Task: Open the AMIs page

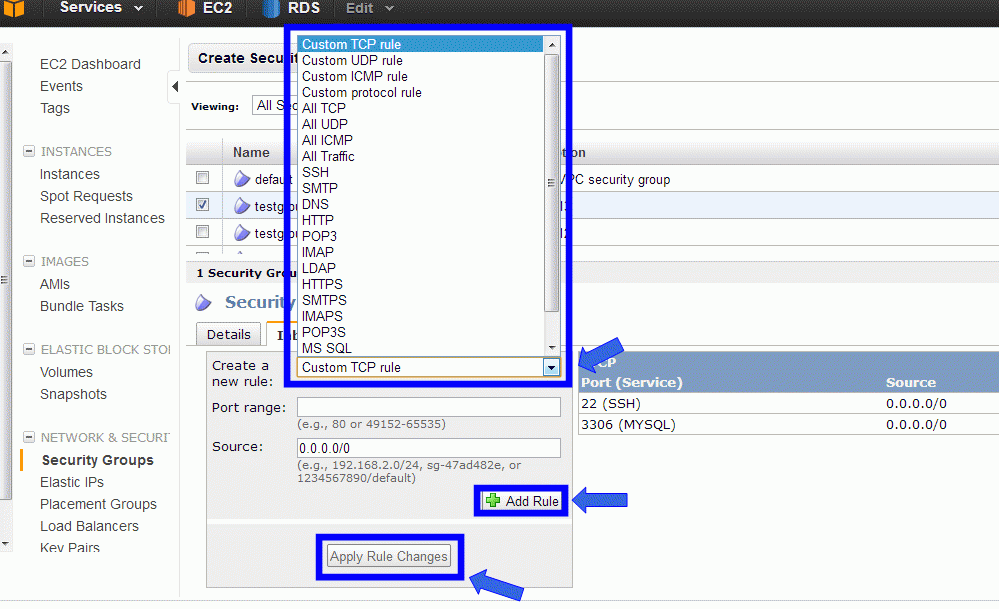Action: pyautogui.click(x=55, y=284)
